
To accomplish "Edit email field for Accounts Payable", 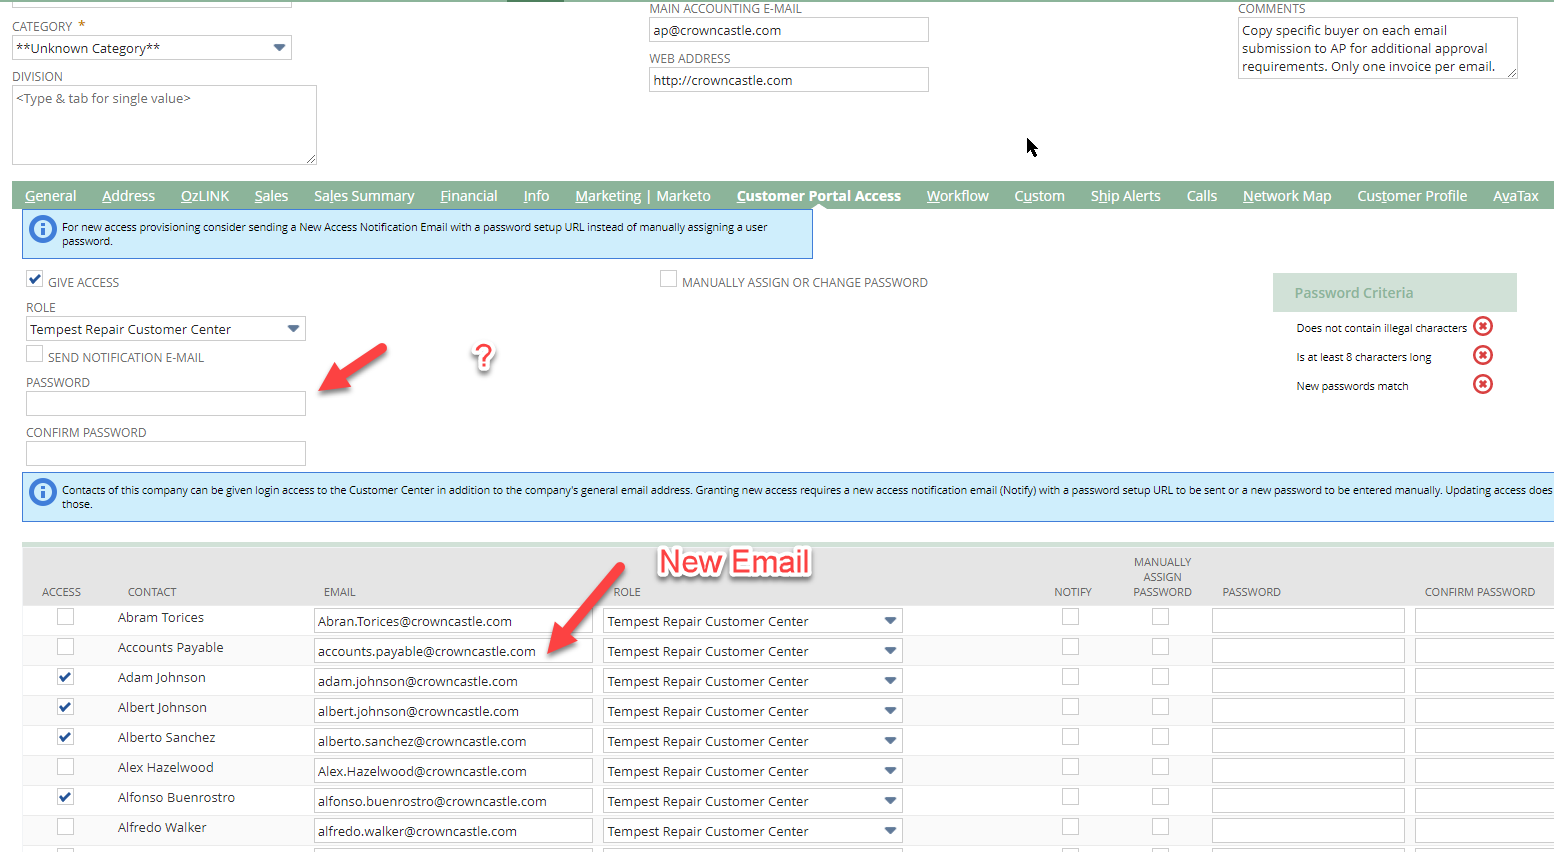I will pyautogui.click(x=453, y=651).
